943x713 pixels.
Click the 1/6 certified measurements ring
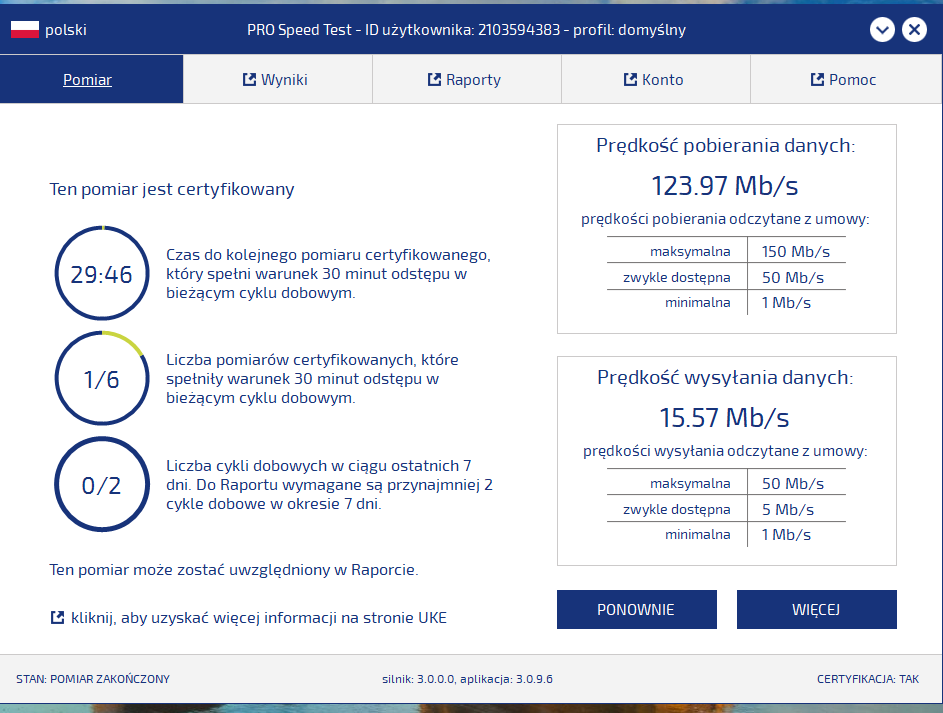click(101, 378)
